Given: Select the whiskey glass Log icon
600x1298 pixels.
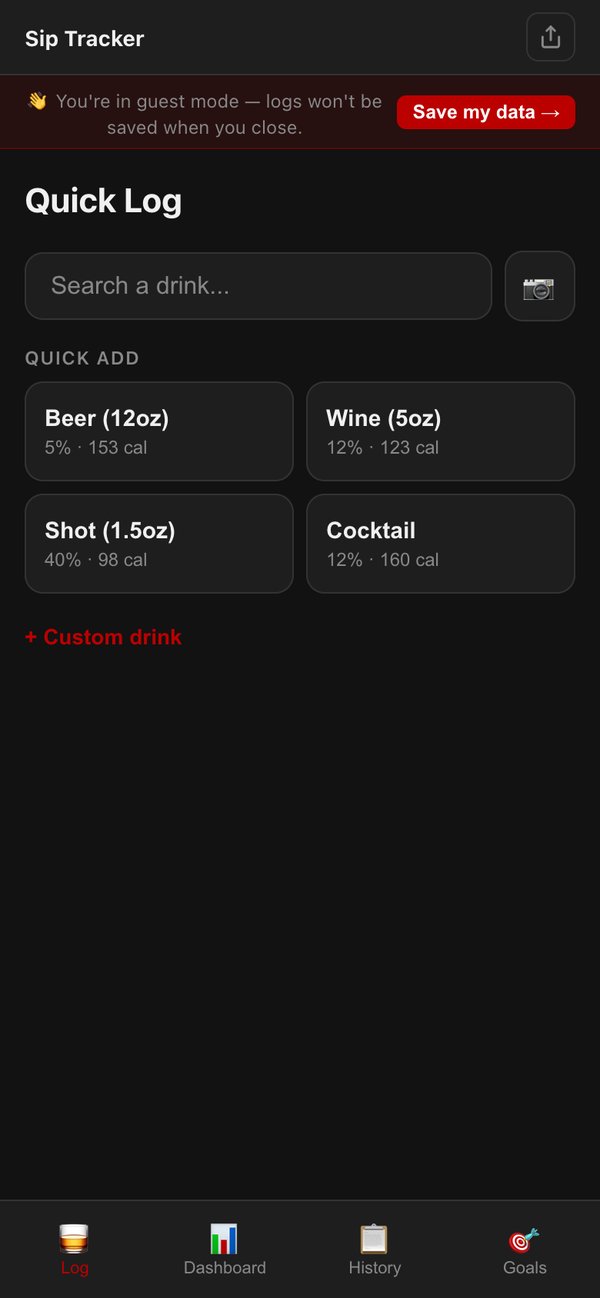Looking at the screenshot, I should [x=74, y=1238].
